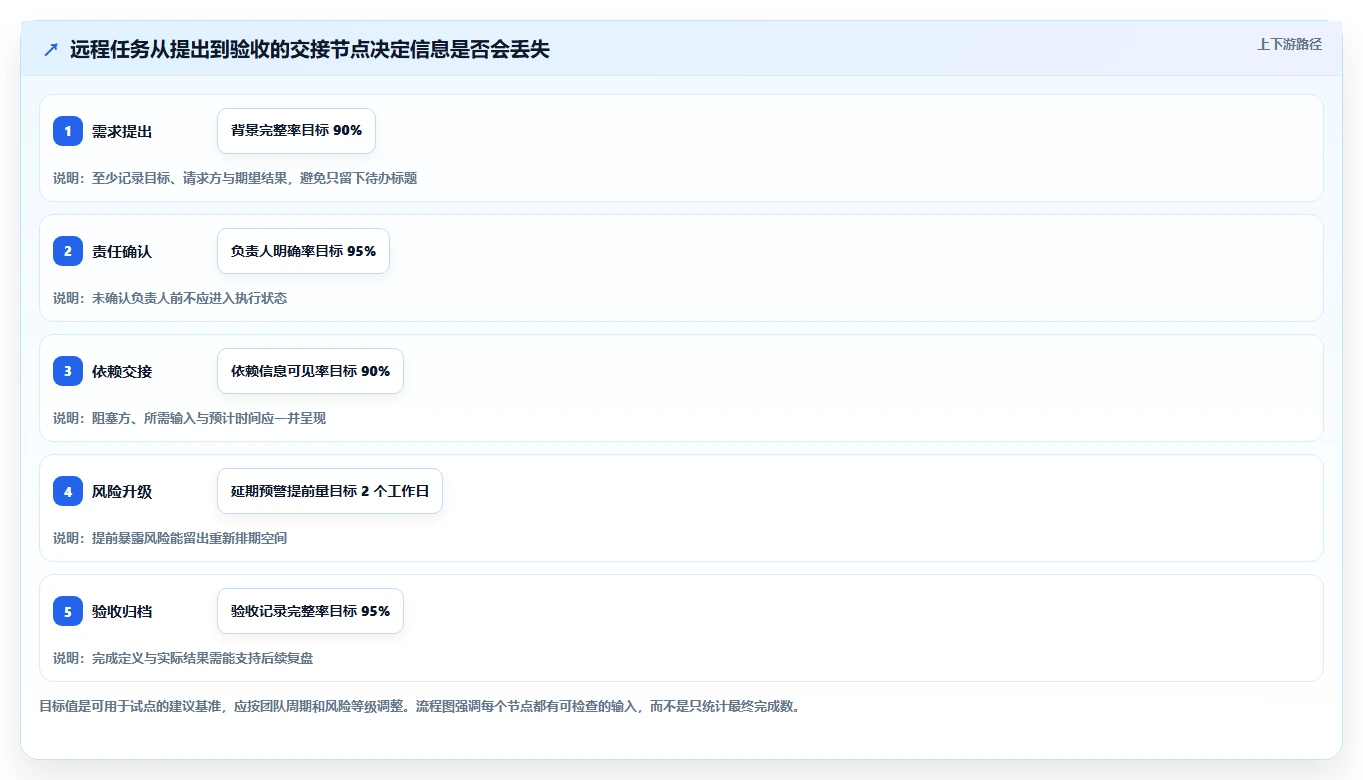The image size is (1363, 780).
Task: Select step badge 2 for 责任确认
Action: 68,251
